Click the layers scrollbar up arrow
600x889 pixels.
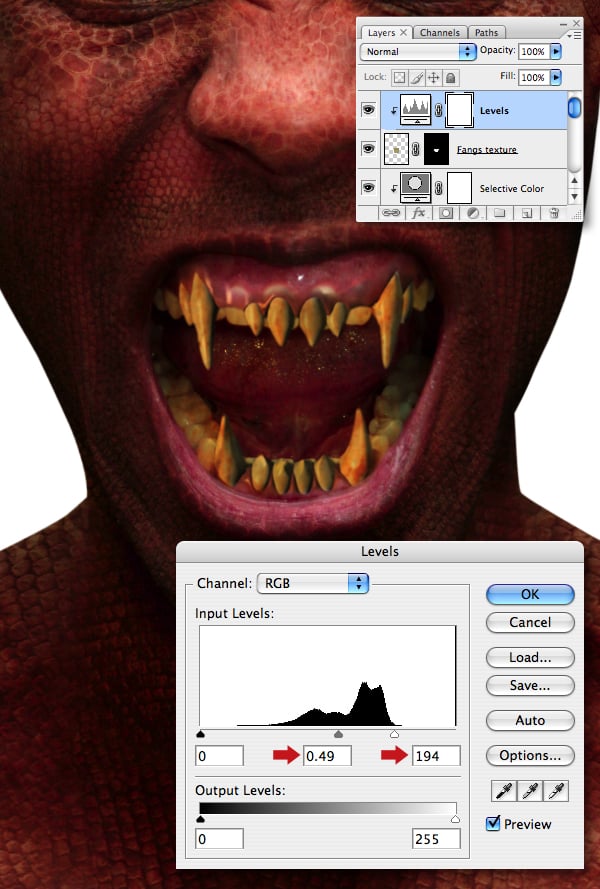tap(574, 180)
